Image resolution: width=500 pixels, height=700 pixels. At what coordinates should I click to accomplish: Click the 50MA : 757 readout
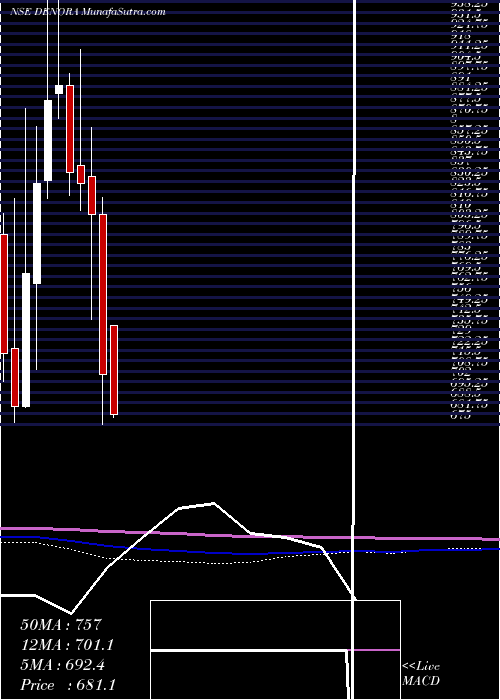[x=62, y=625]
